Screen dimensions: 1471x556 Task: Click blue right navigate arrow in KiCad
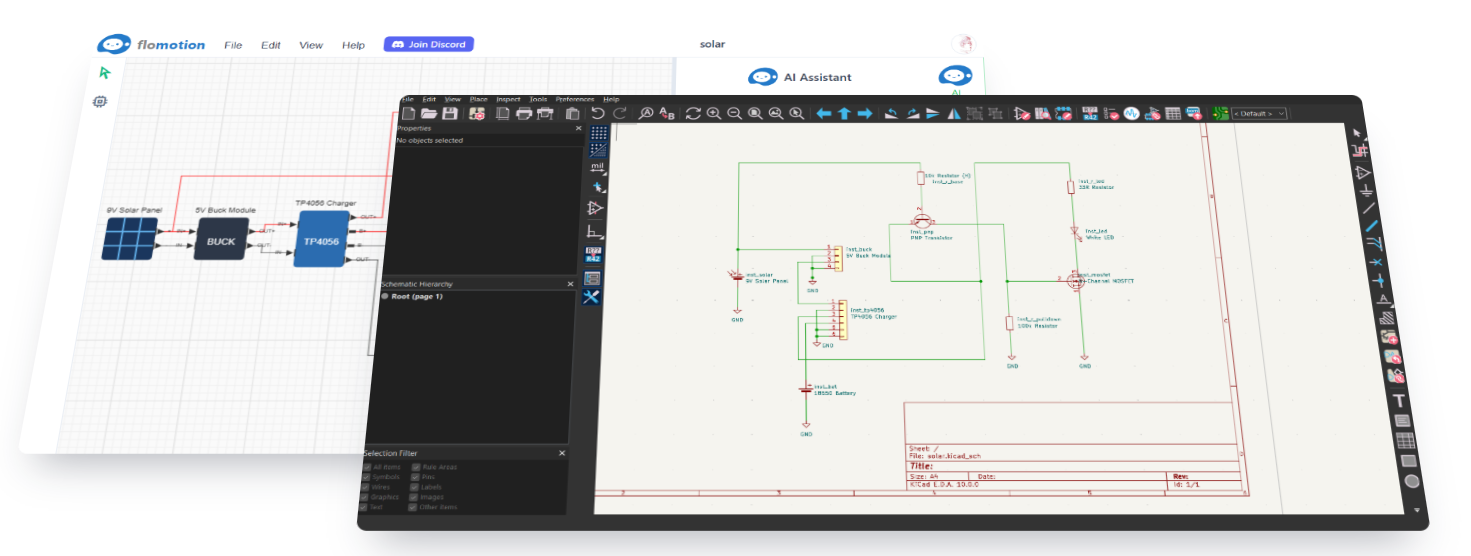[865, 113]
